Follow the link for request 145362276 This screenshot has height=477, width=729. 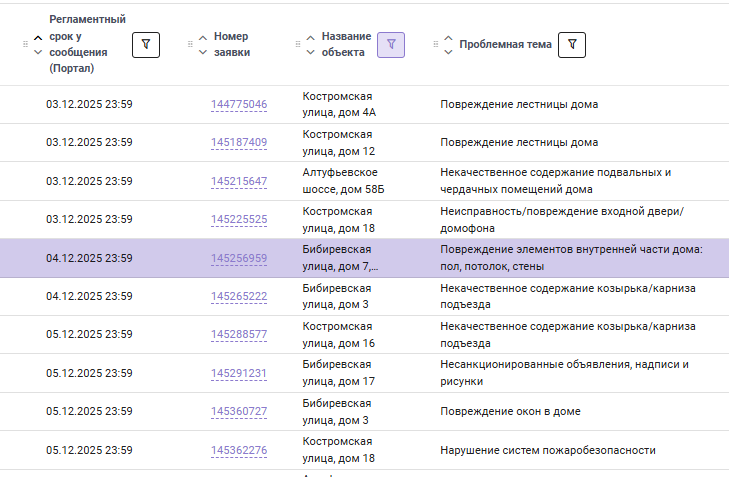click(239, 450)
